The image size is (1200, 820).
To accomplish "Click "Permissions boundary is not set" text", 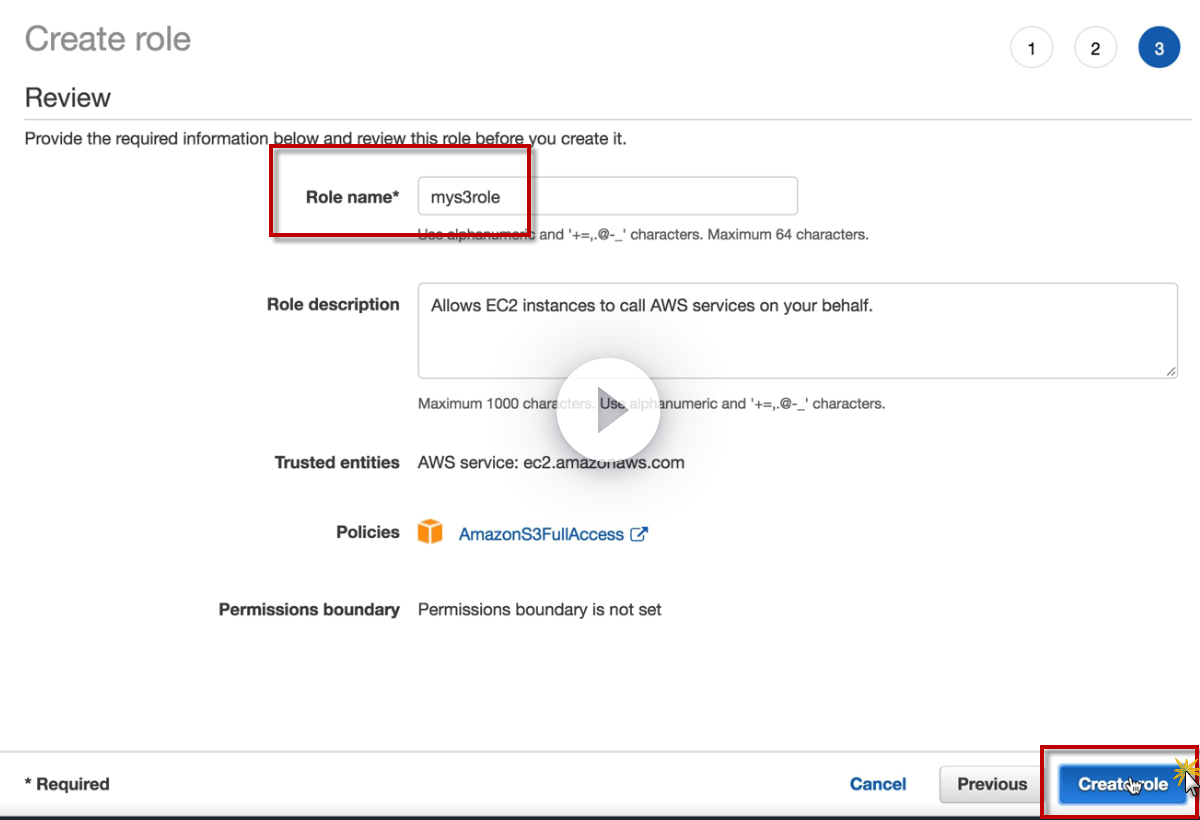I will (x=539, y=609).
